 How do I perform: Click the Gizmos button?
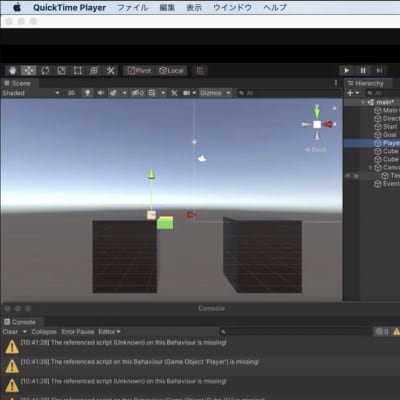(211, 93)
